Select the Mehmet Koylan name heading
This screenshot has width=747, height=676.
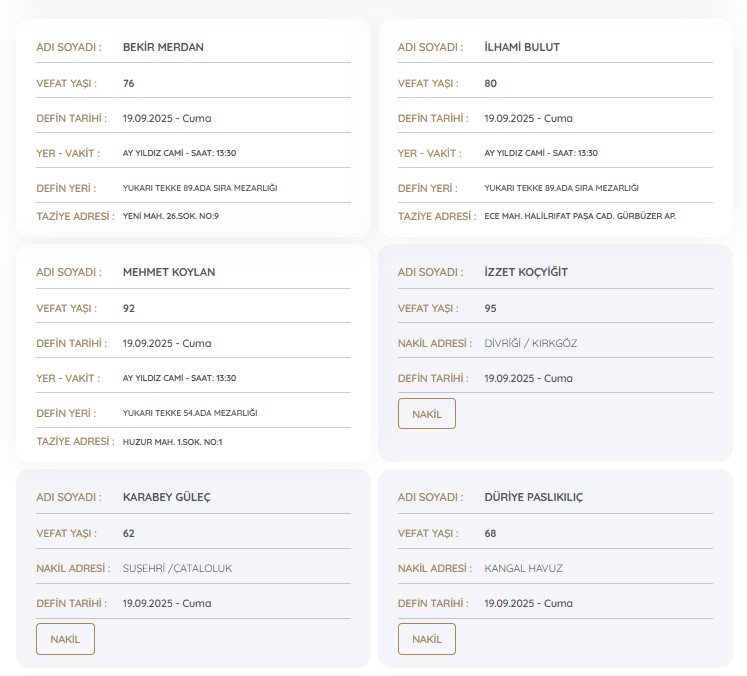click(168, 272)
